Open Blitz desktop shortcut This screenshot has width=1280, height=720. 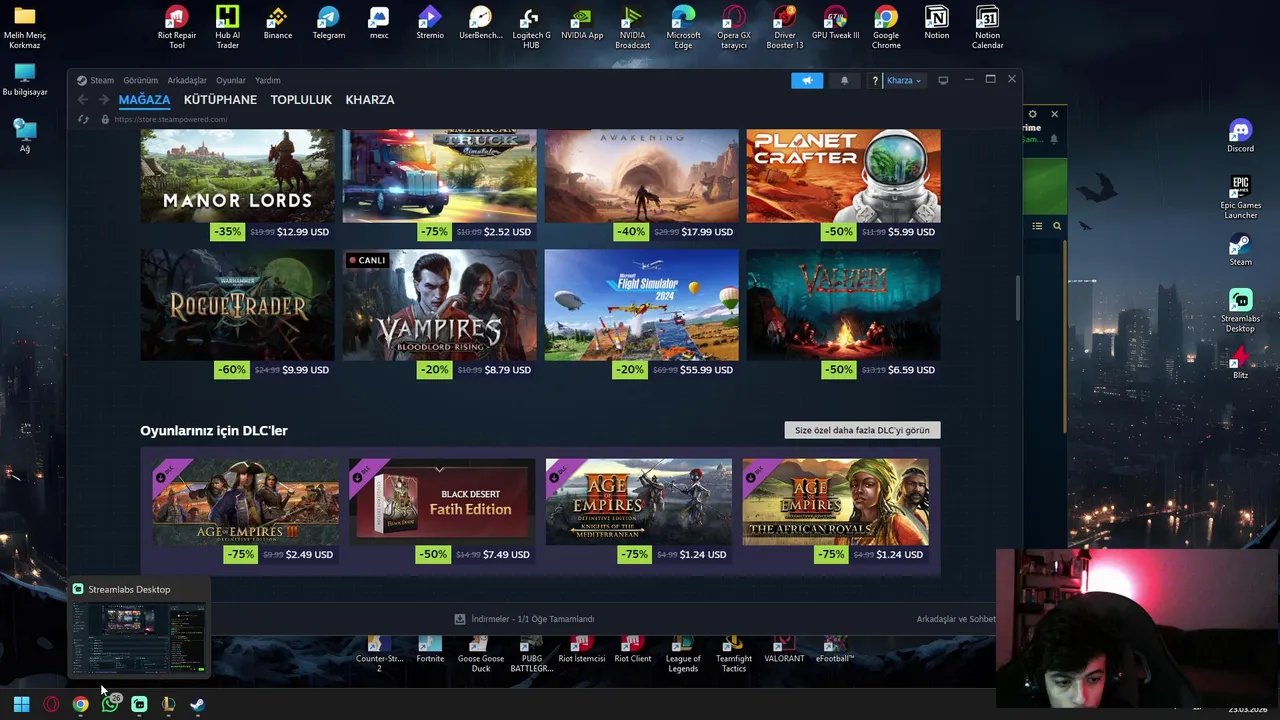(1240, 363)
